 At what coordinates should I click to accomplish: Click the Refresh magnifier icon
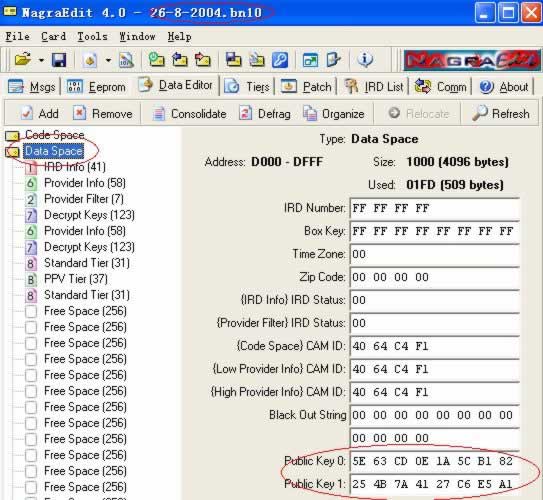click(480, 113)
